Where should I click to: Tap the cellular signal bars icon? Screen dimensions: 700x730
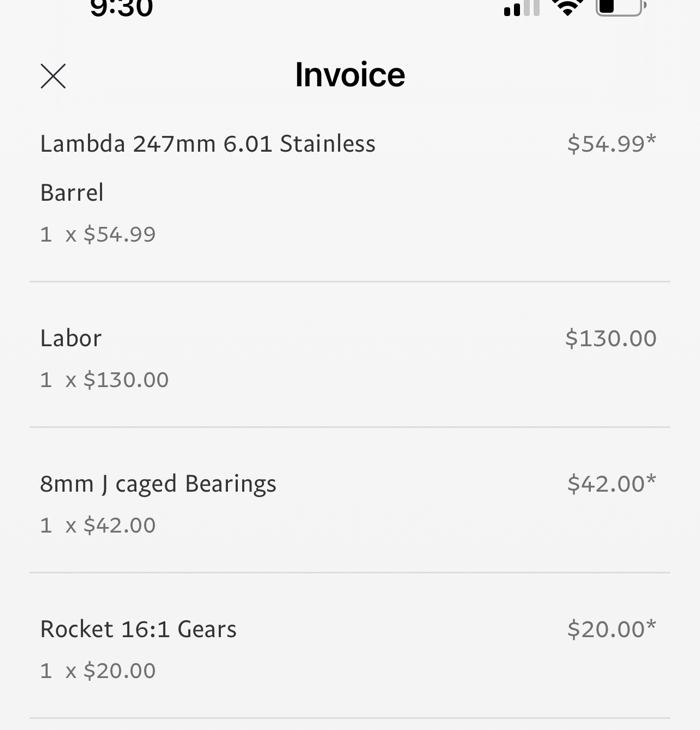click(x=521, y=8)
